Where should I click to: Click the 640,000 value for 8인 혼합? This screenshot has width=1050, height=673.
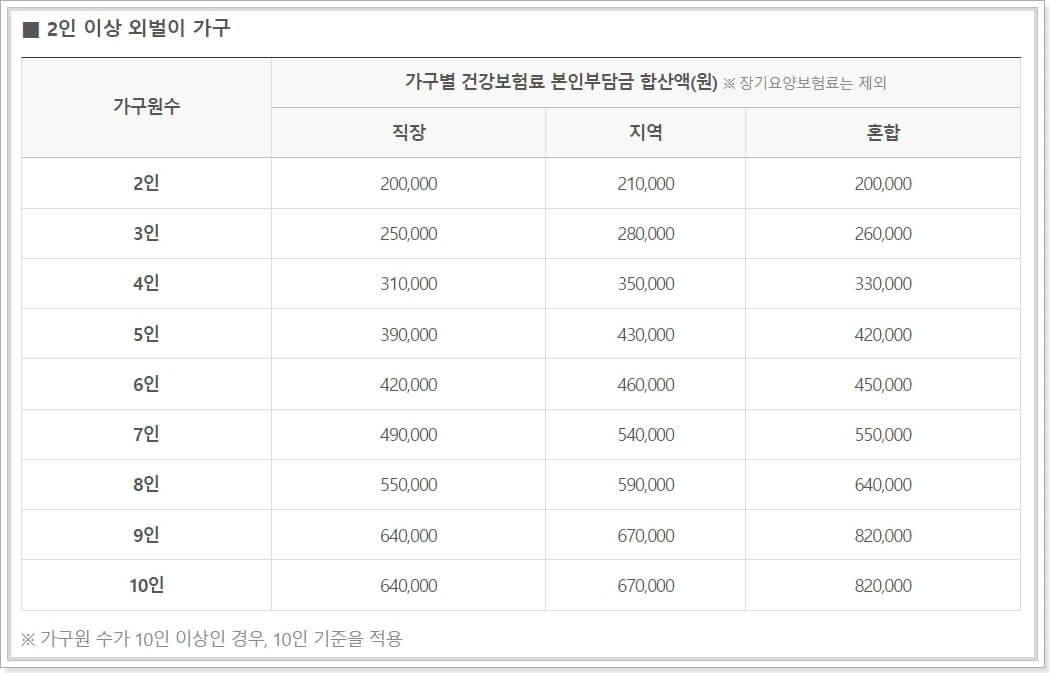pyautogui.click(x=885, y=484)
